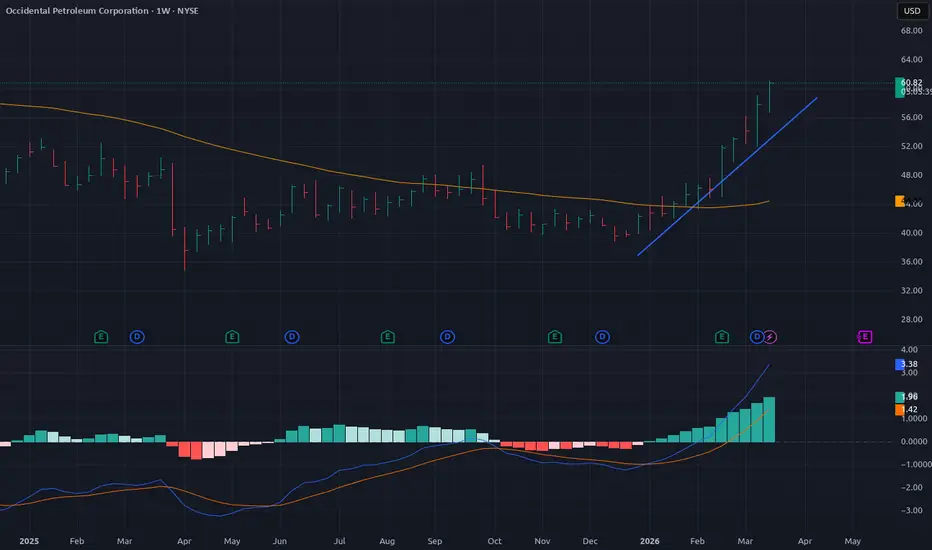Viewport: 932px width, 550px height.
Task: Open the earnings marker at May 2025
Action: tap(232, 337)
